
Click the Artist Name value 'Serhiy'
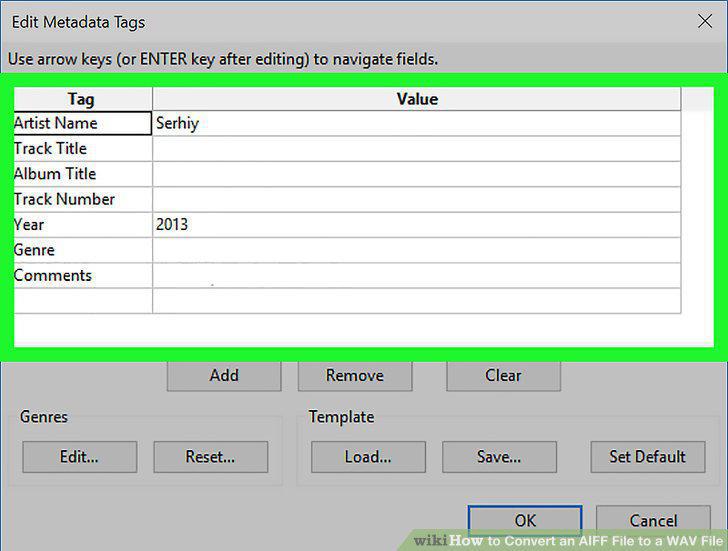point(417,123)
